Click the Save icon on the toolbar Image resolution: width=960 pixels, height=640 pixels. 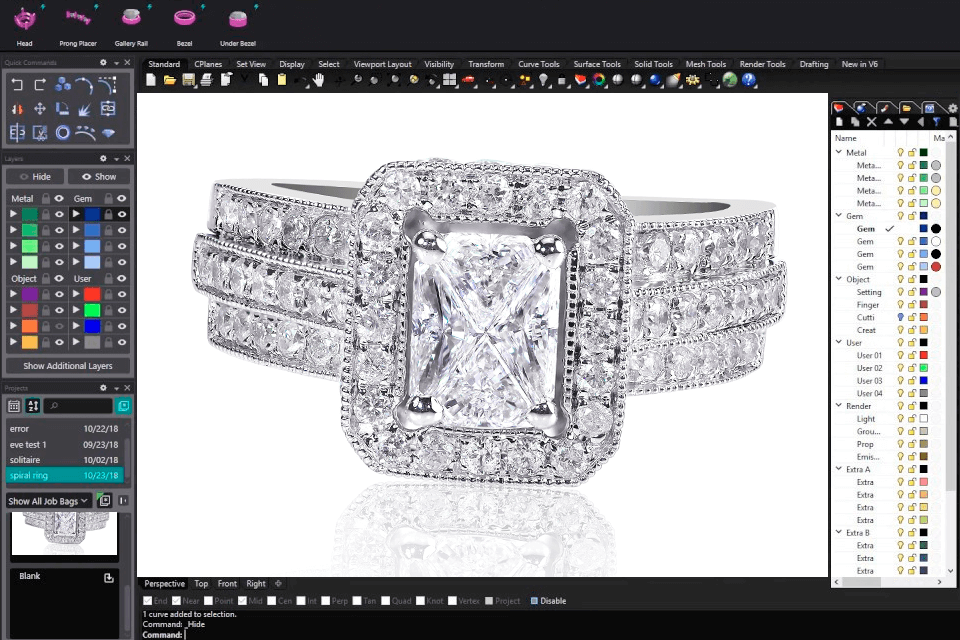[190, 80]
